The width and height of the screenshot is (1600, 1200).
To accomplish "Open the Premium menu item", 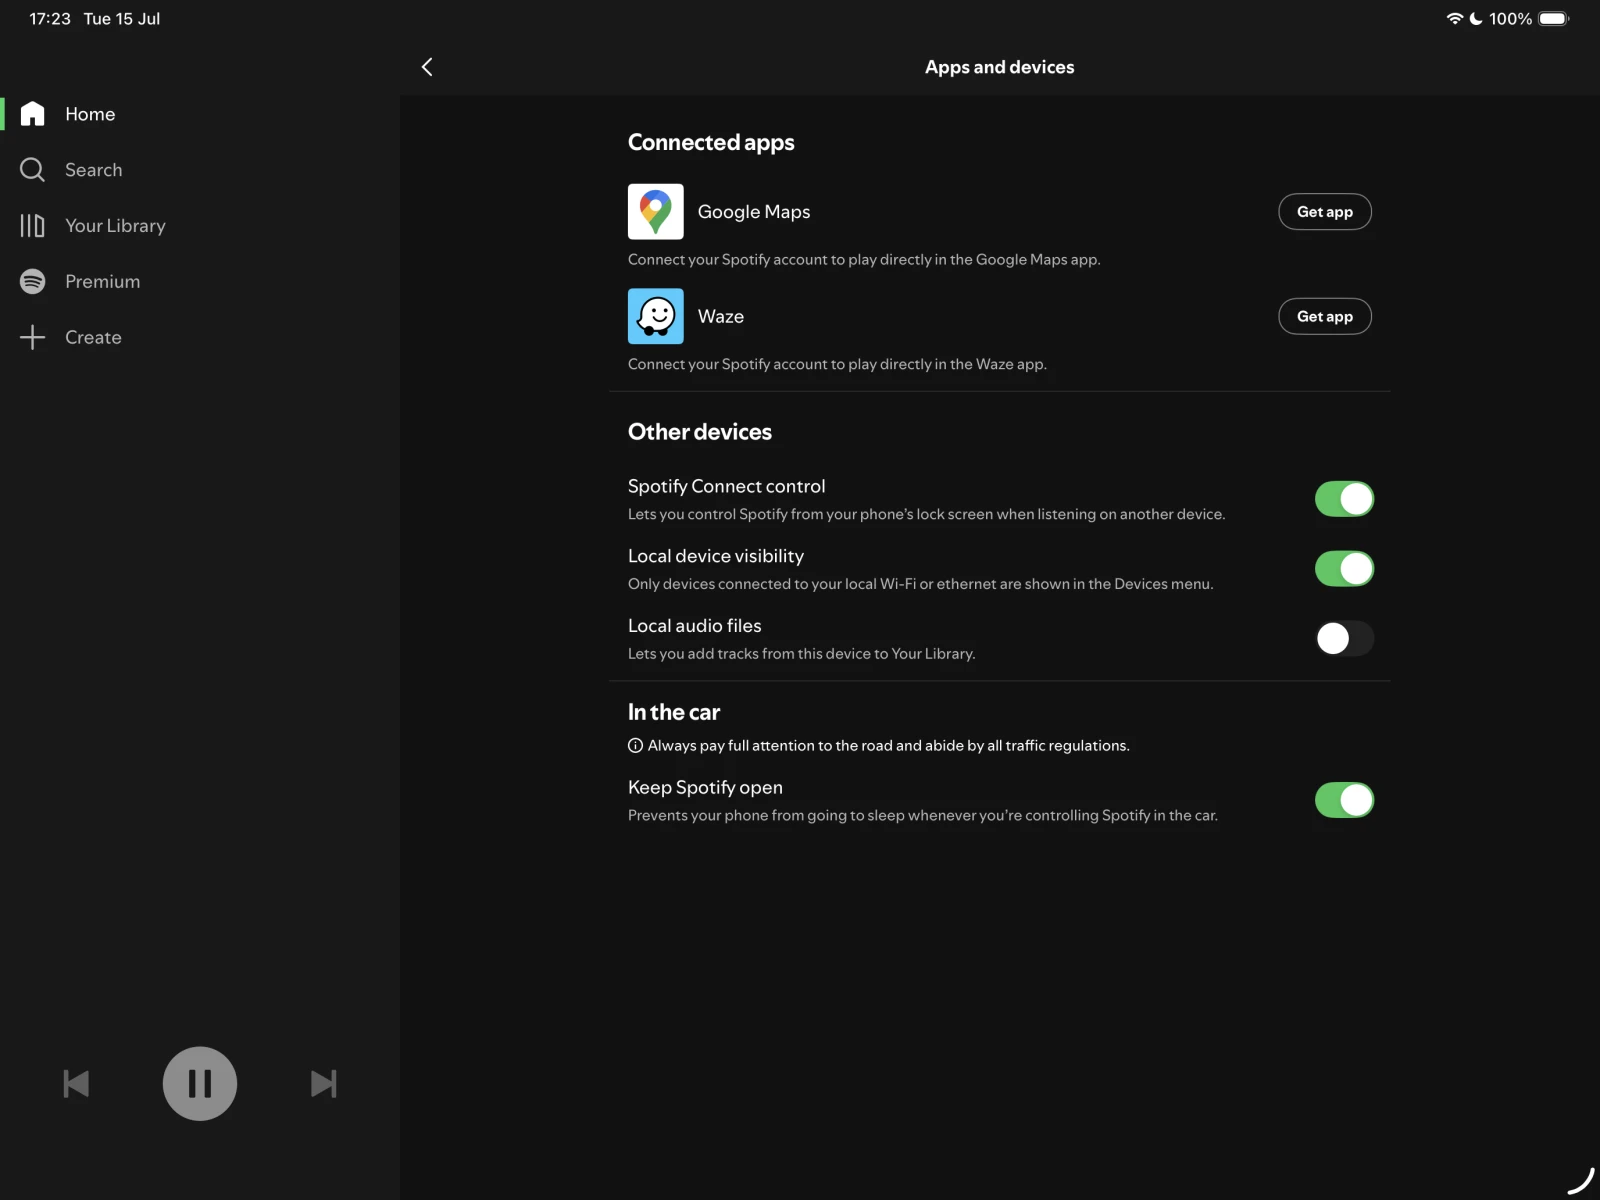I will (x=102, y=282).
